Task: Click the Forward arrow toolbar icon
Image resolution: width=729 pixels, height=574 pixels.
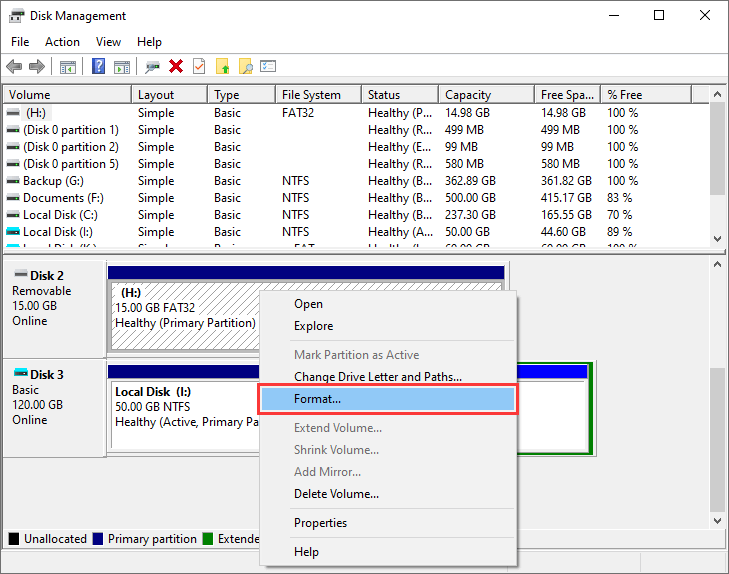Action: 36,67
